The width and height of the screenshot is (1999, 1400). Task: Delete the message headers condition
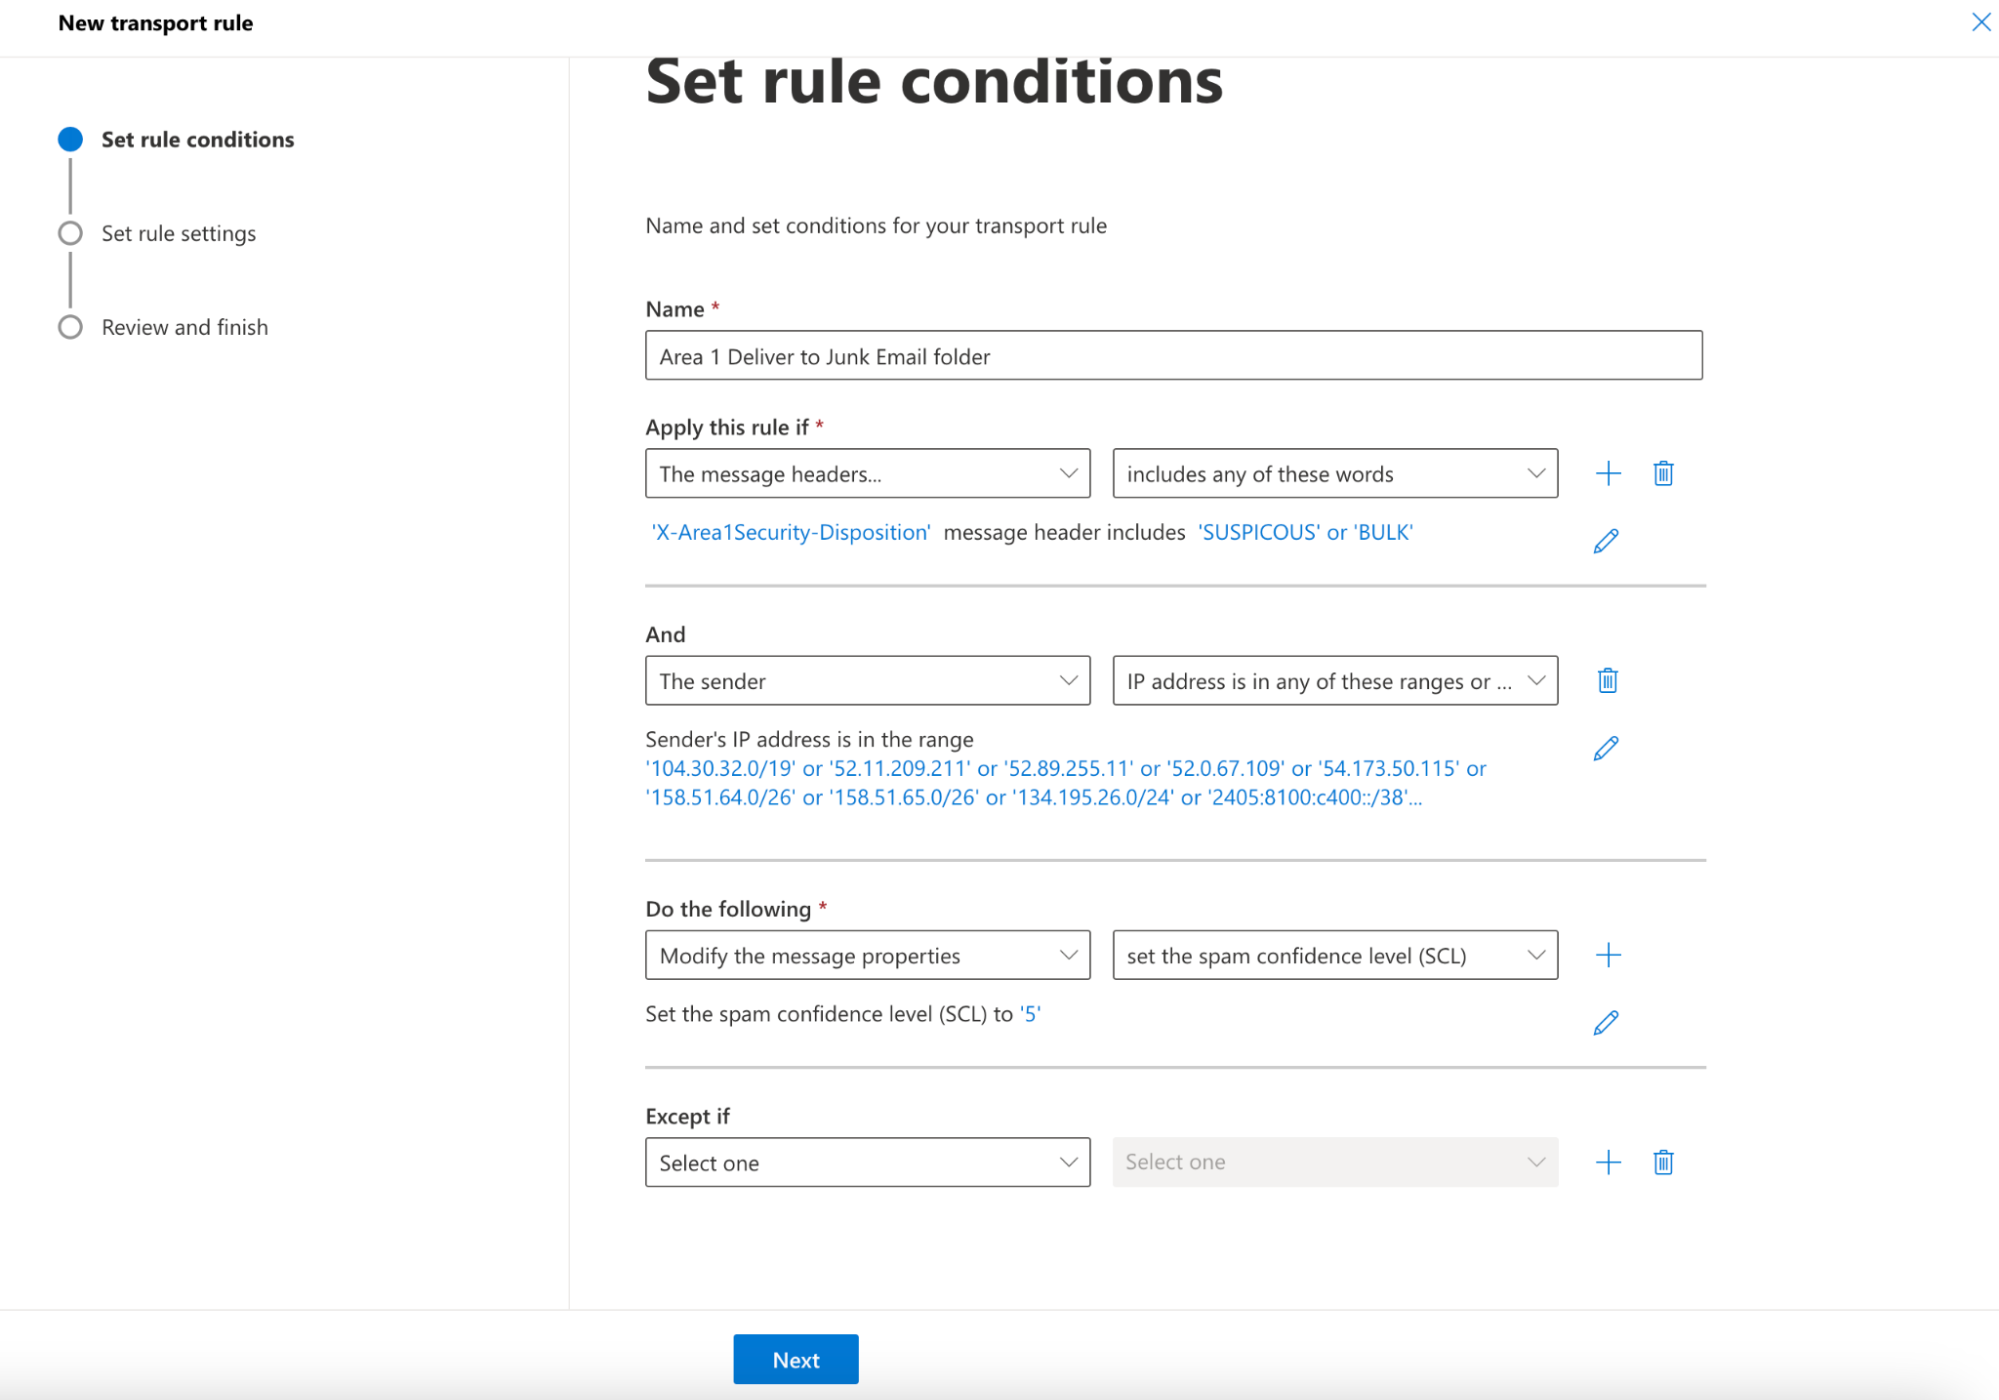[x=1663, y=473]
